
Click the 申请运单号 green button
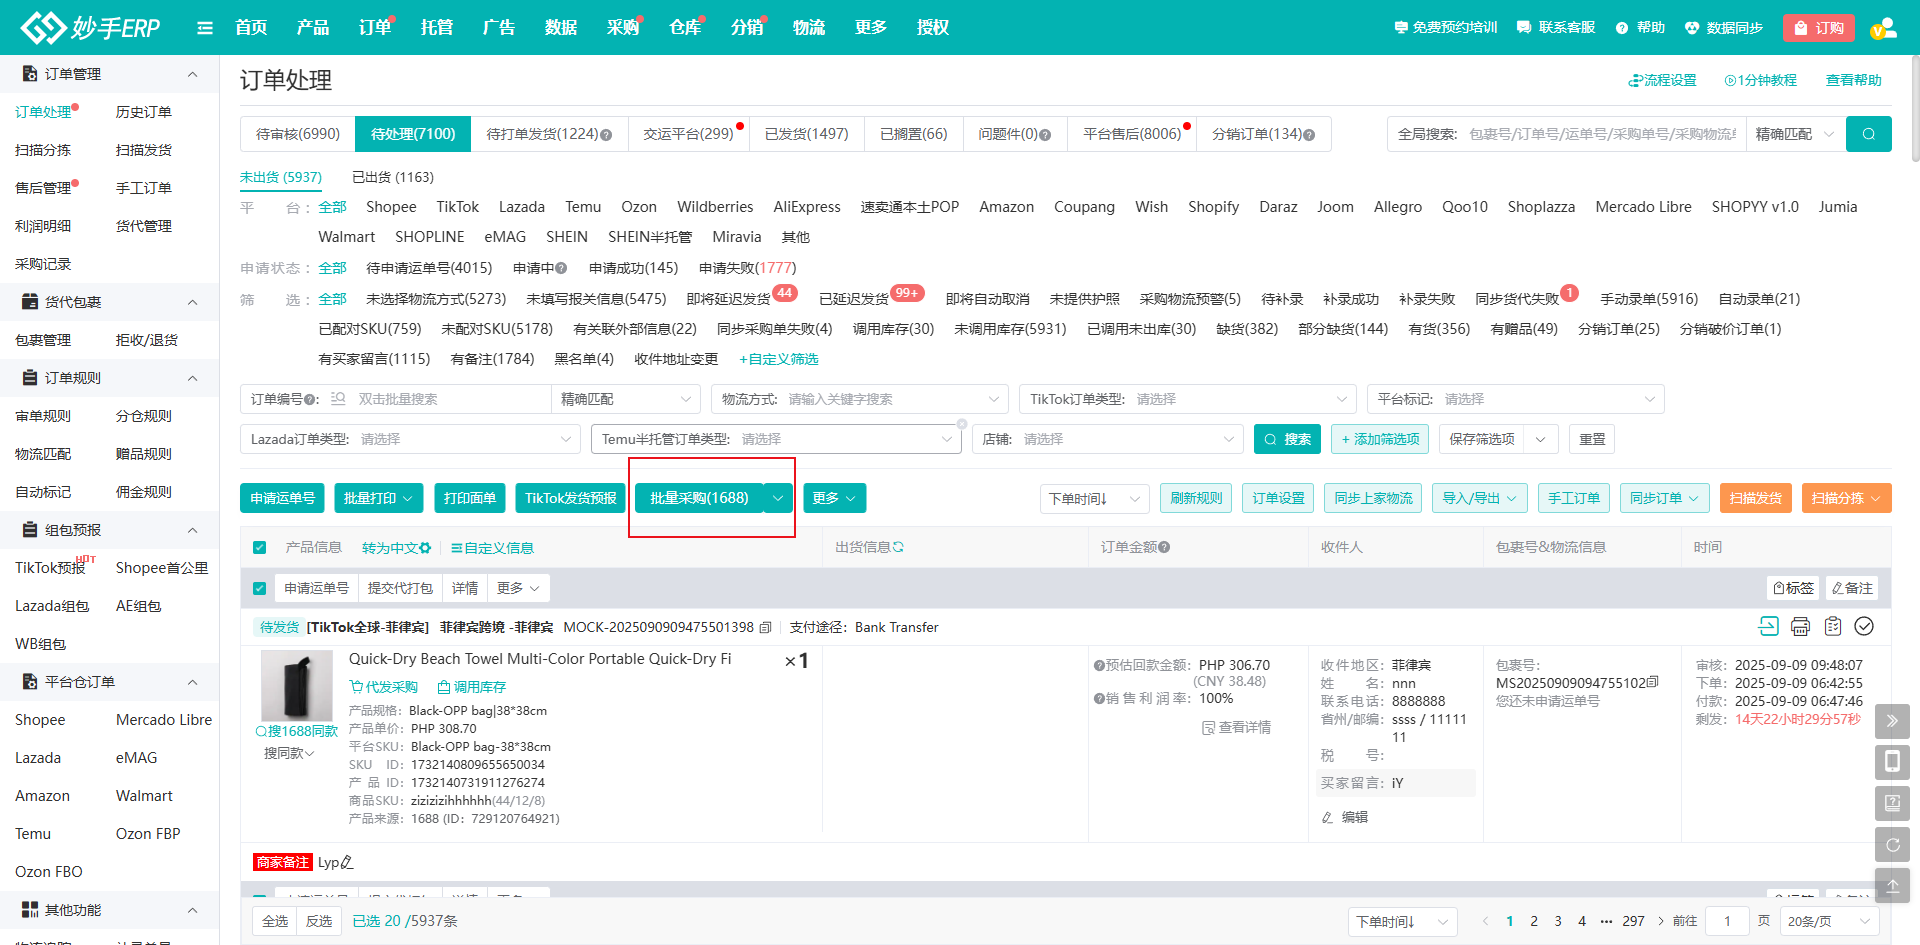[282, 498]
